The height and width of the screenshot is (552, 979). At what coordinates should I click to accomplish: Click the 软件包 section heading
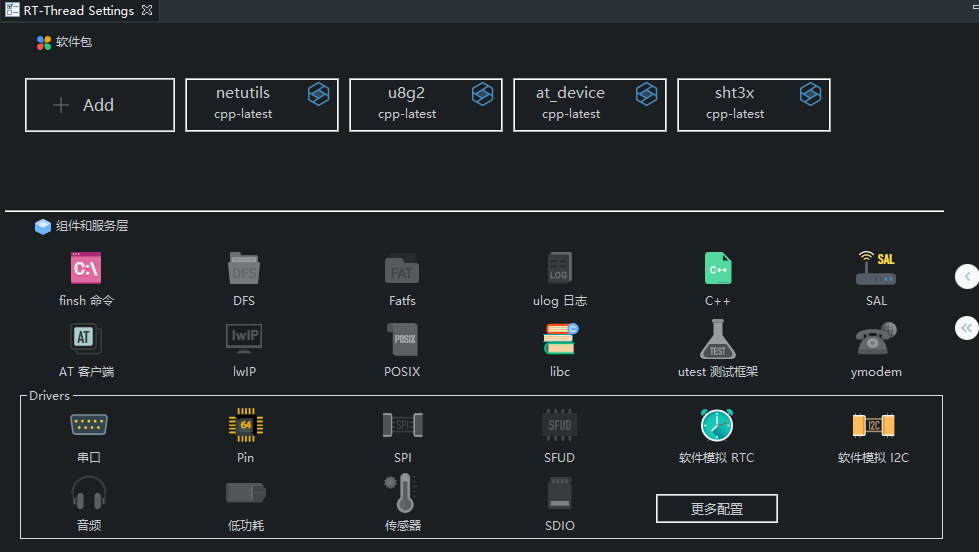(74, 42)
